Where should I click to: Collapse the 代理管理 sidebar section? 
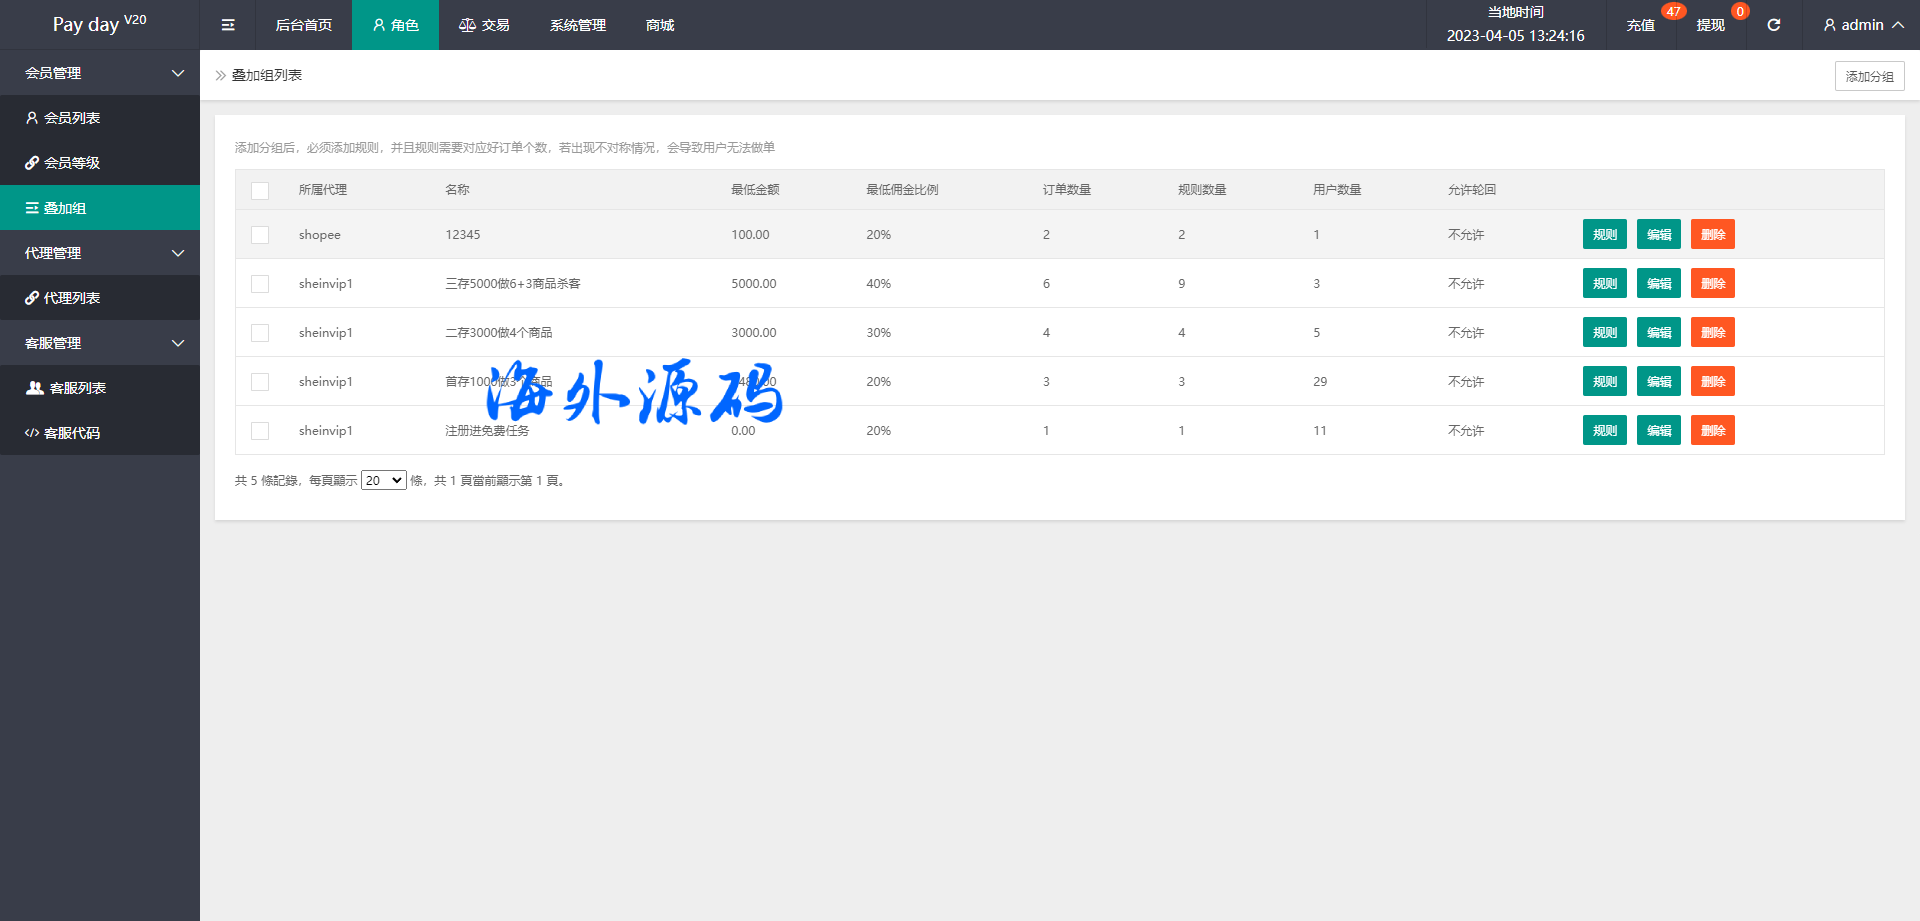[x=100, y=253]
